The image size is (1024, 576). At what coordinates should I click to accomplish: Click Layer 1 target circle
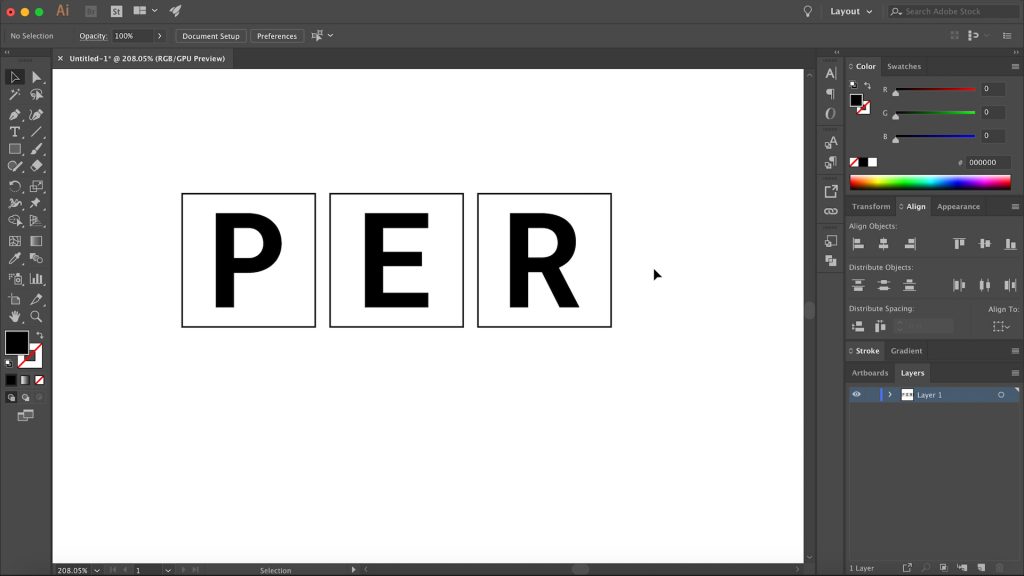click(1000, 394)
